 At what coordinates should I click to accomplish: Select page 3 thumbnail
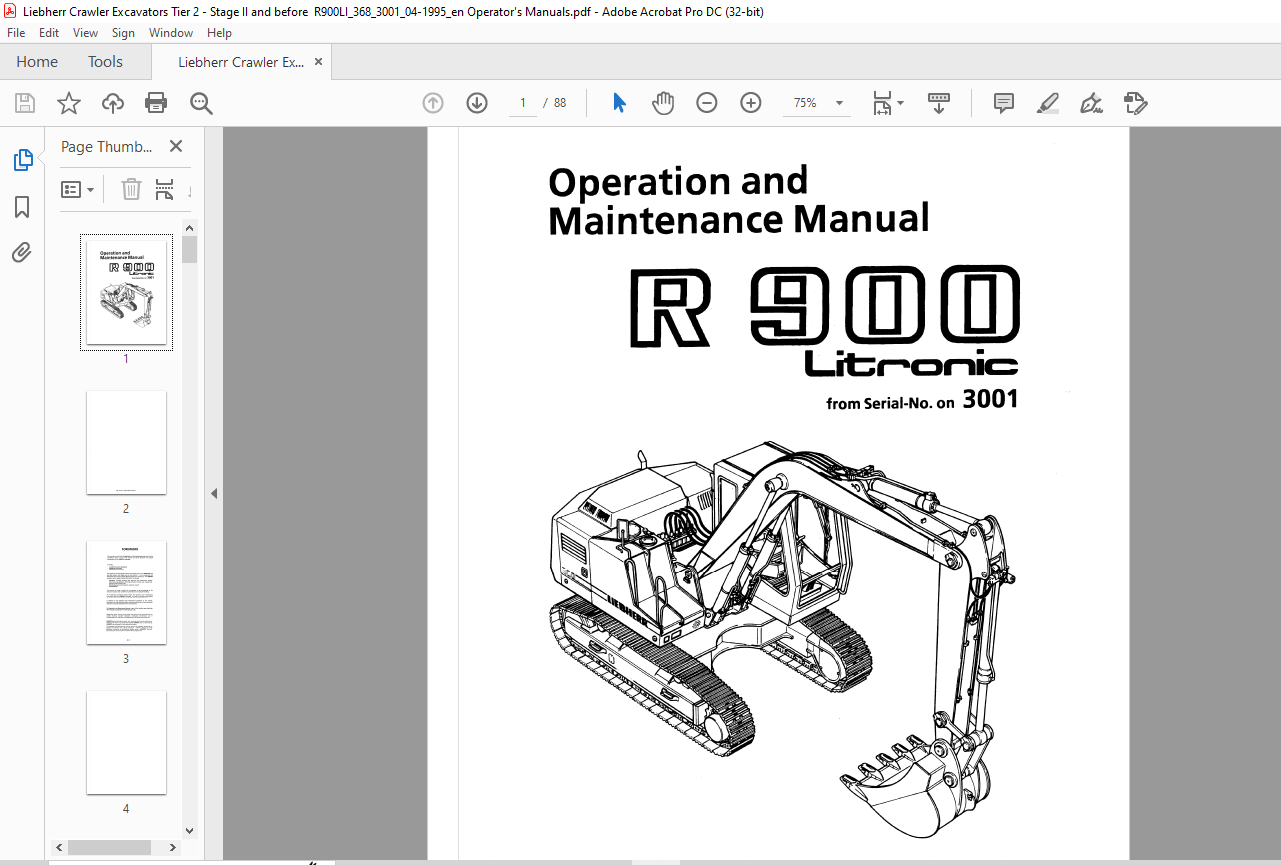click(126, 592)
